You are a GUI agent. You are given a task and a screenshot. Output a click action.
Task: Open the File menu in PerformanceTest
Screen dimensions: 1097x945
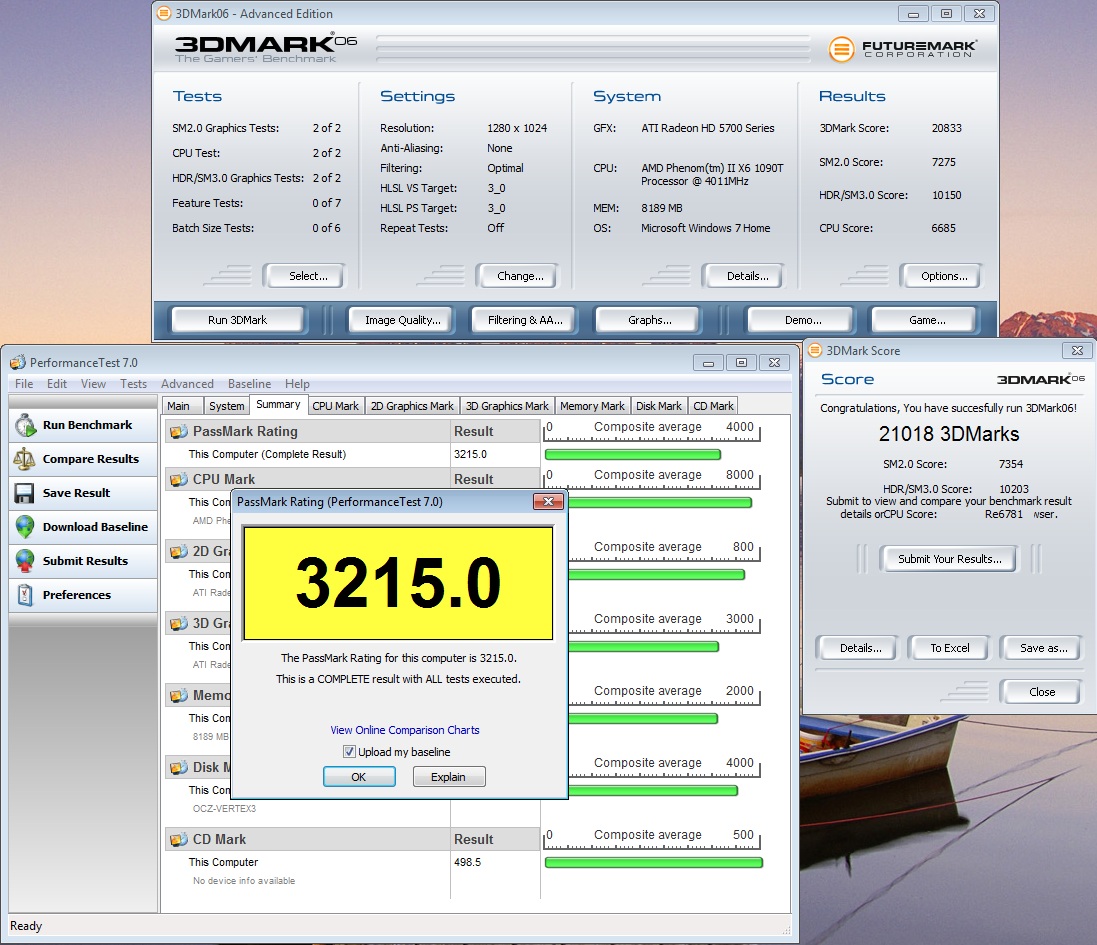(x=24, y=384)
